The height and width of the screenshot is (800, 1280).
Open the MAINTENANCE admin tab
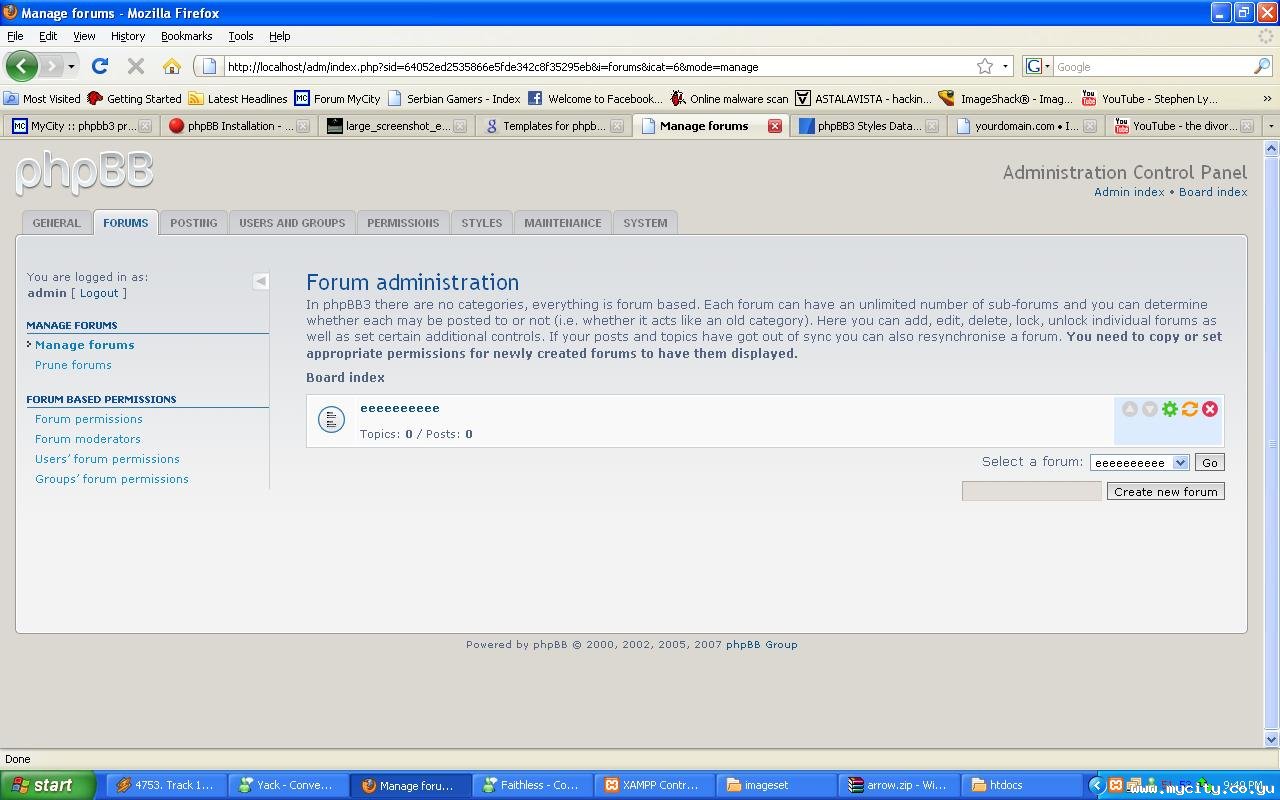(563, 223)
